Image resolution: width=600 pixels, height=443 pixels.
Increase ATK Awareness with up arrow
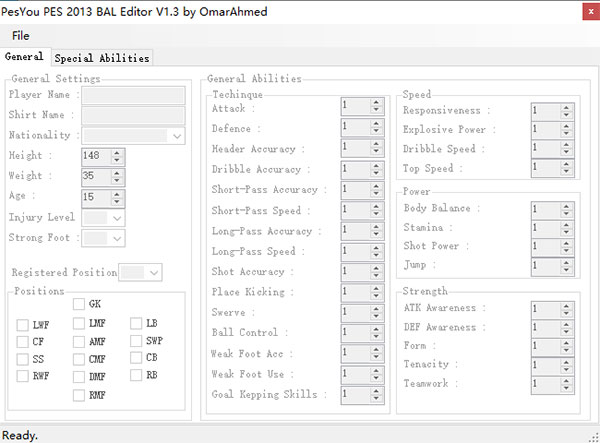[x=566, y=305]
